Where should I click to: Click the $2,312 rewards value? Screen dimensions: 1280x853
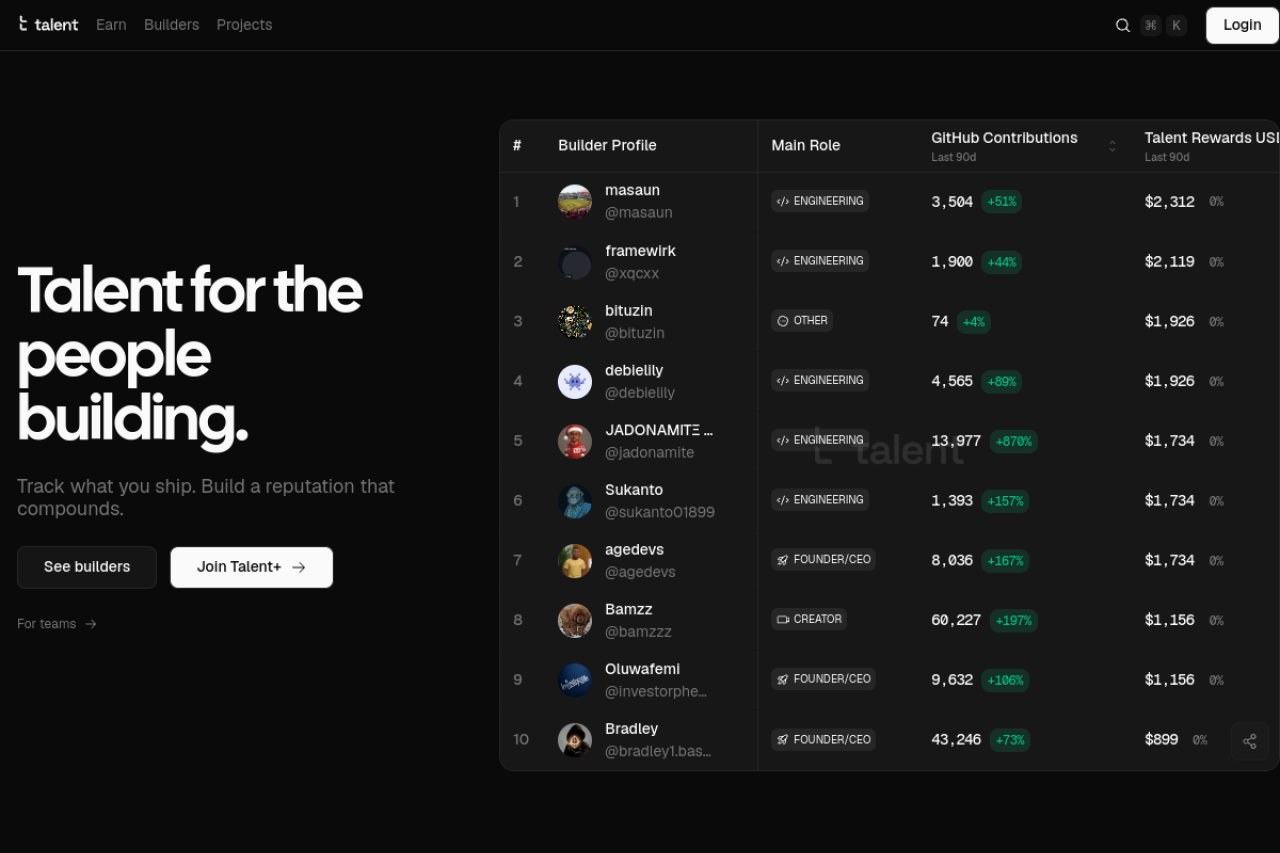point(1170,202)
